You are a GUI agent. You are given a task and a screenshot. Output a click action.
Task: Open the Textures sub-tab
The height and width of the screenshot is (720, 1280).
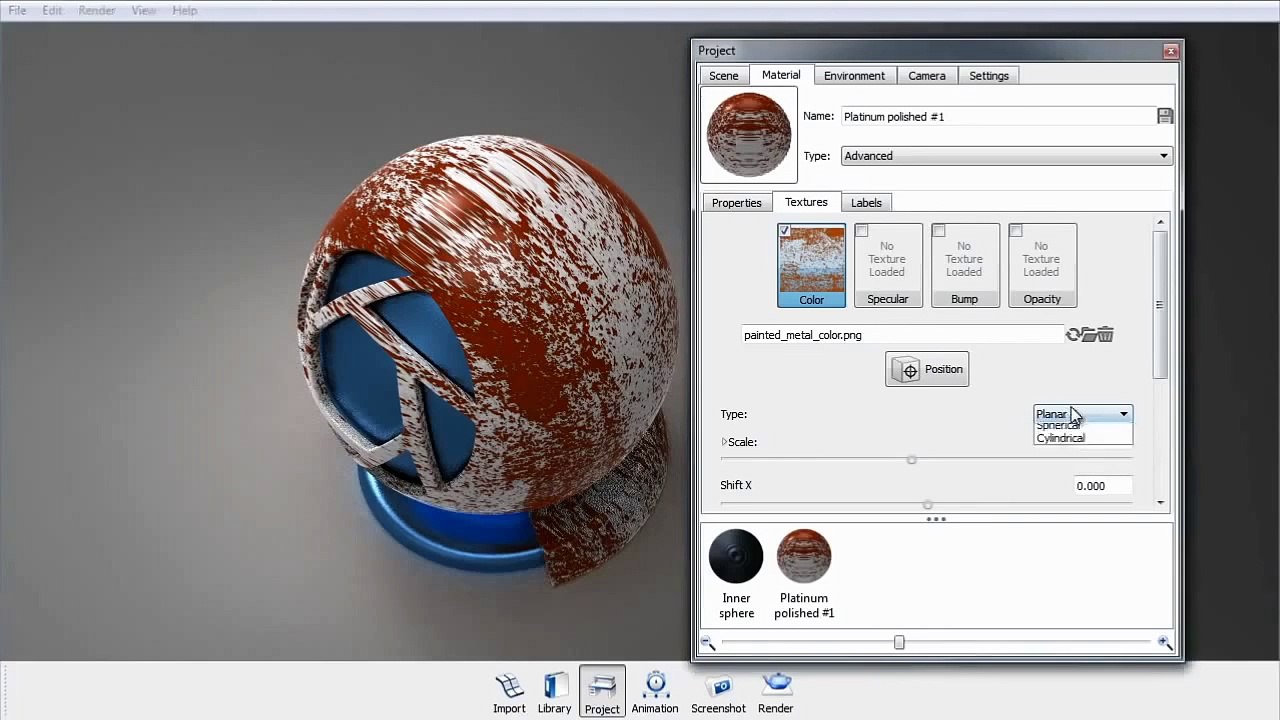click(x=806, y=202)
